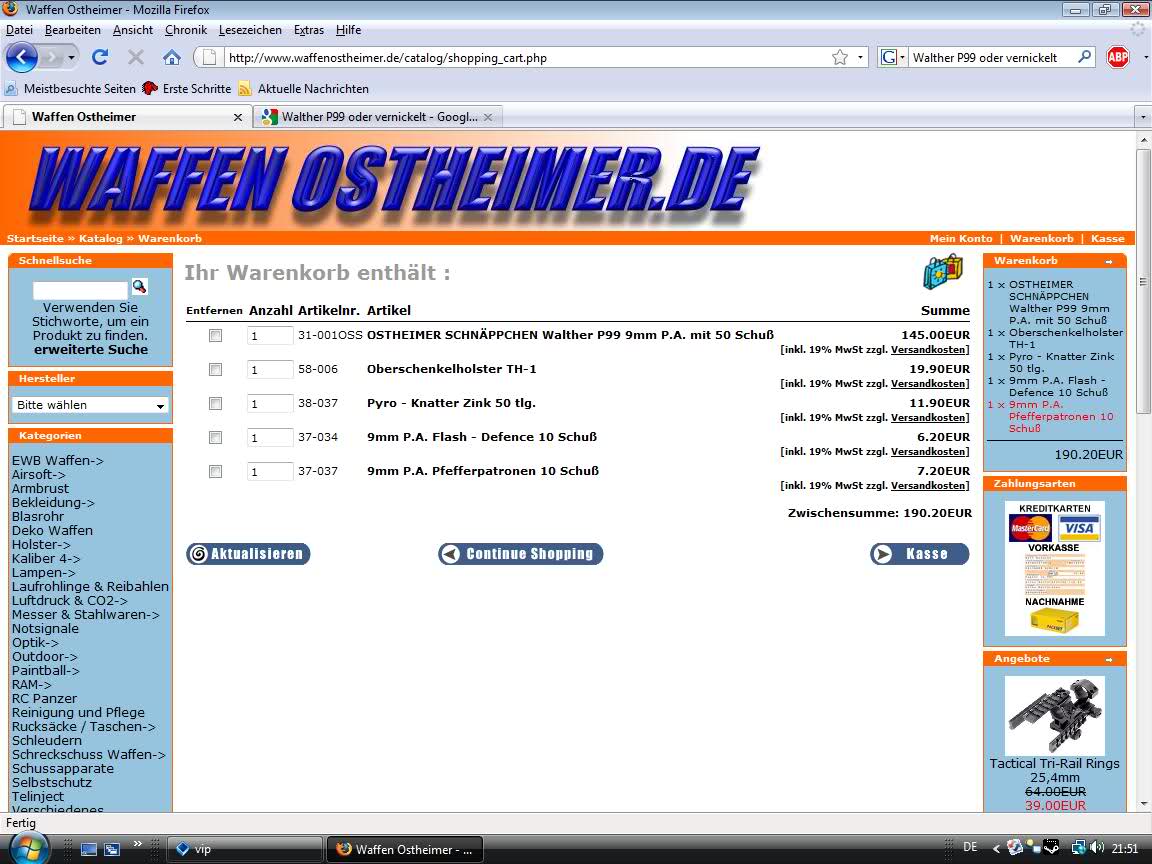The width and height of the screenshot is (1152, 864).
Task: Click the URL address field
Action: click(x=527, y=57)
